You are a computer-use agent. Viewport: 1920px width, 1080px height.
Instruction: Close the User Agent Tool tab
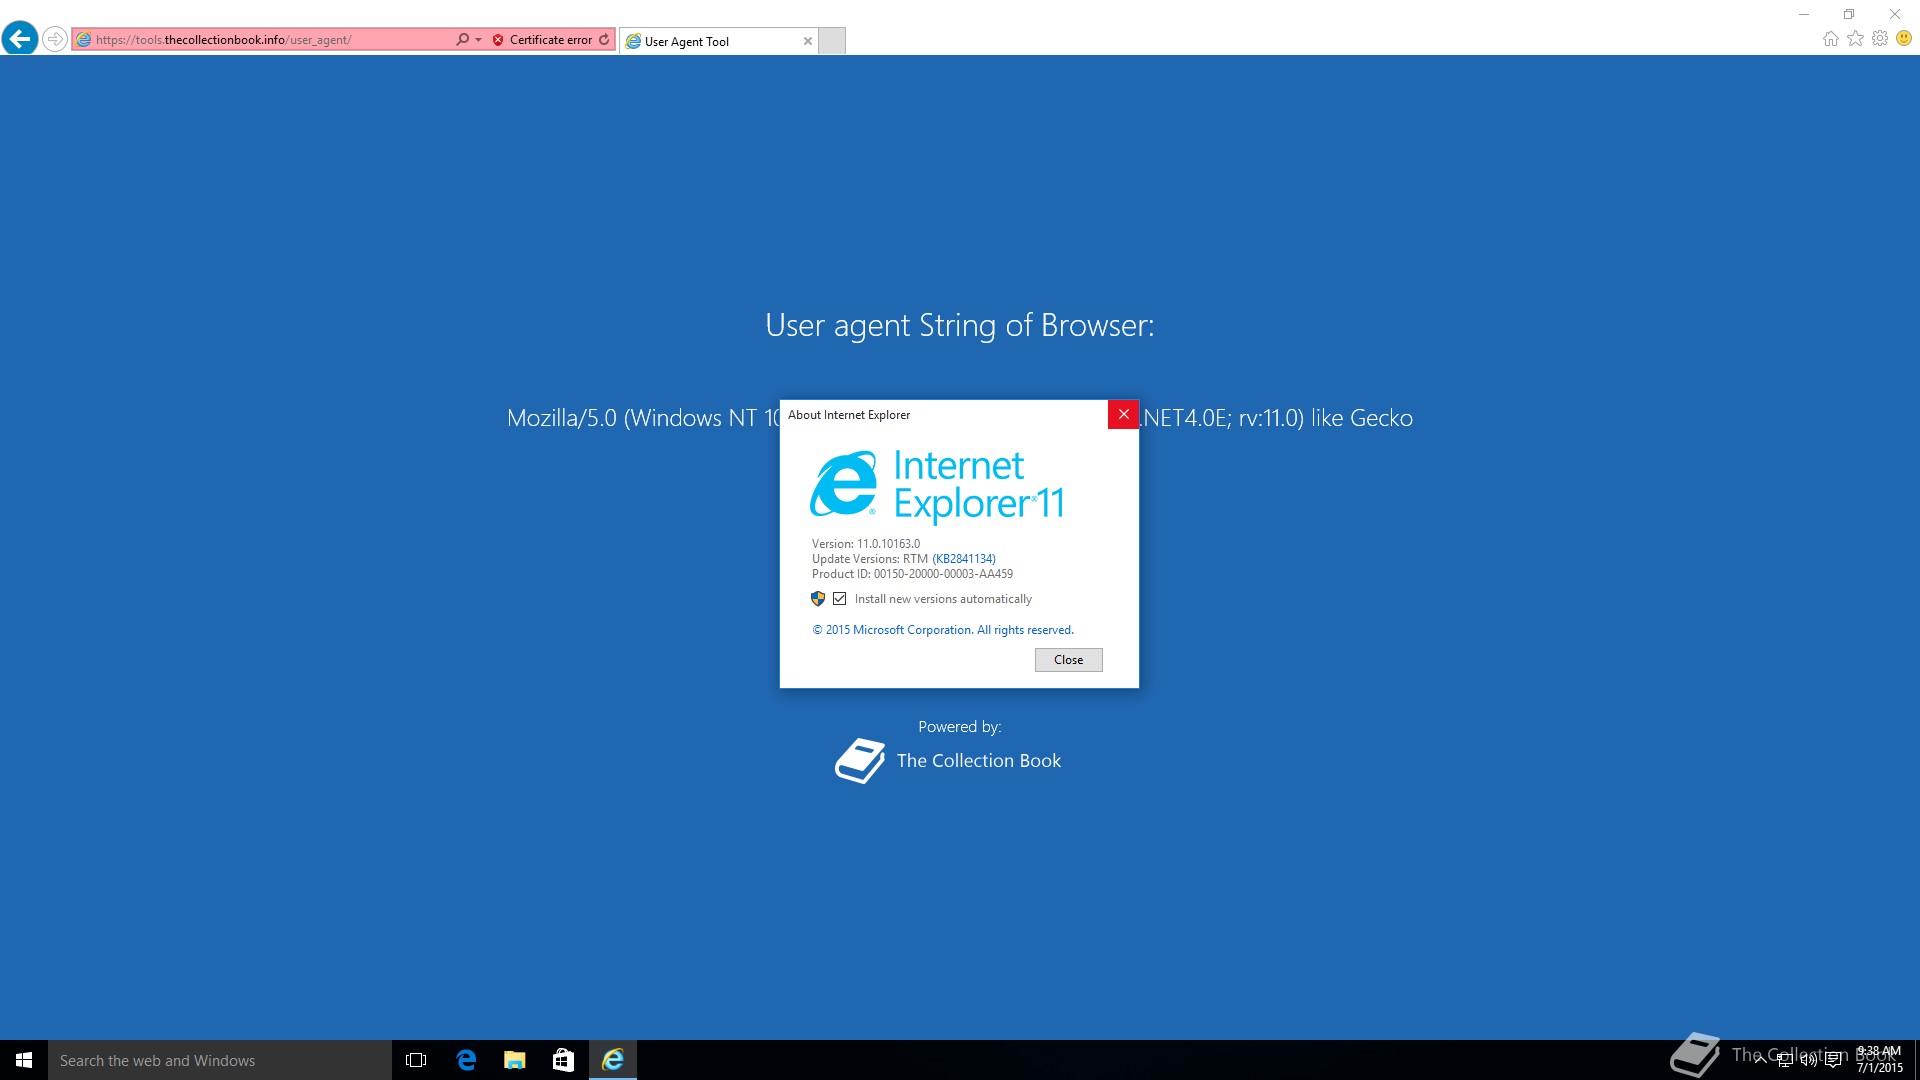coord(808,41)
